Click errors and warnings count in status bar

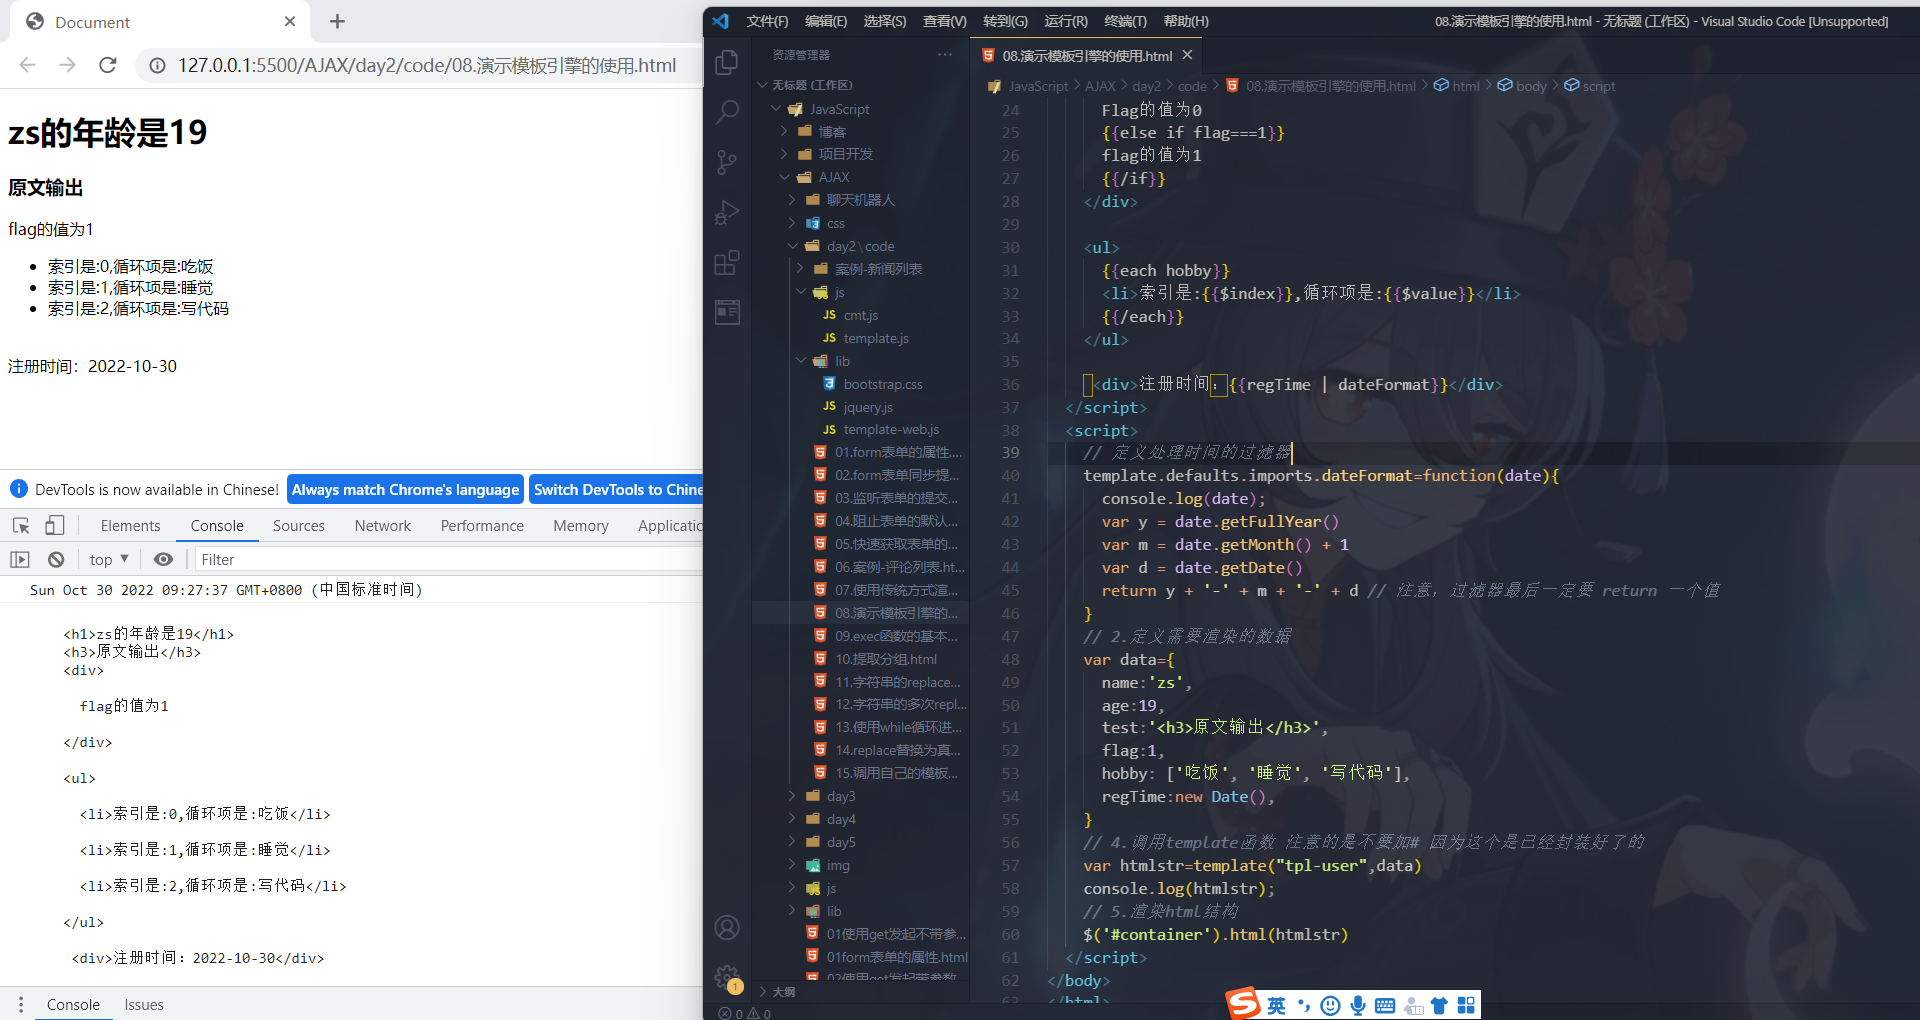tap(745, 1013)
